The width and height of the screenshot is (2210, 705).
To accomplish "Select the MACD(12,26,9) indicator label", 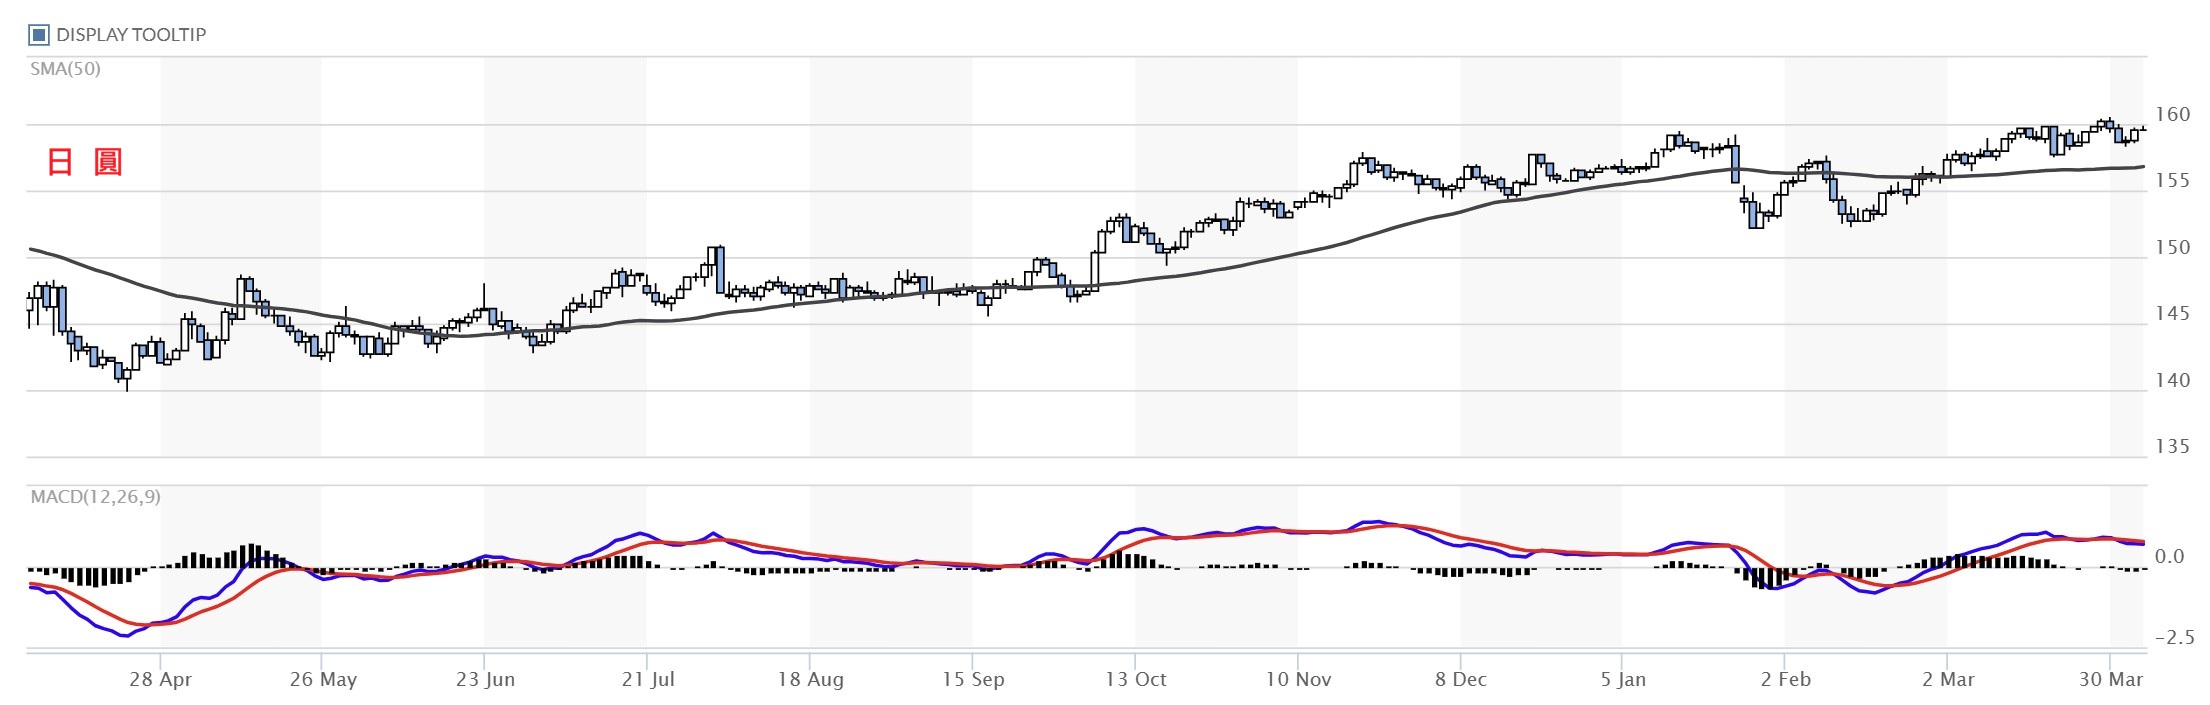I will (x=95, y=497).
